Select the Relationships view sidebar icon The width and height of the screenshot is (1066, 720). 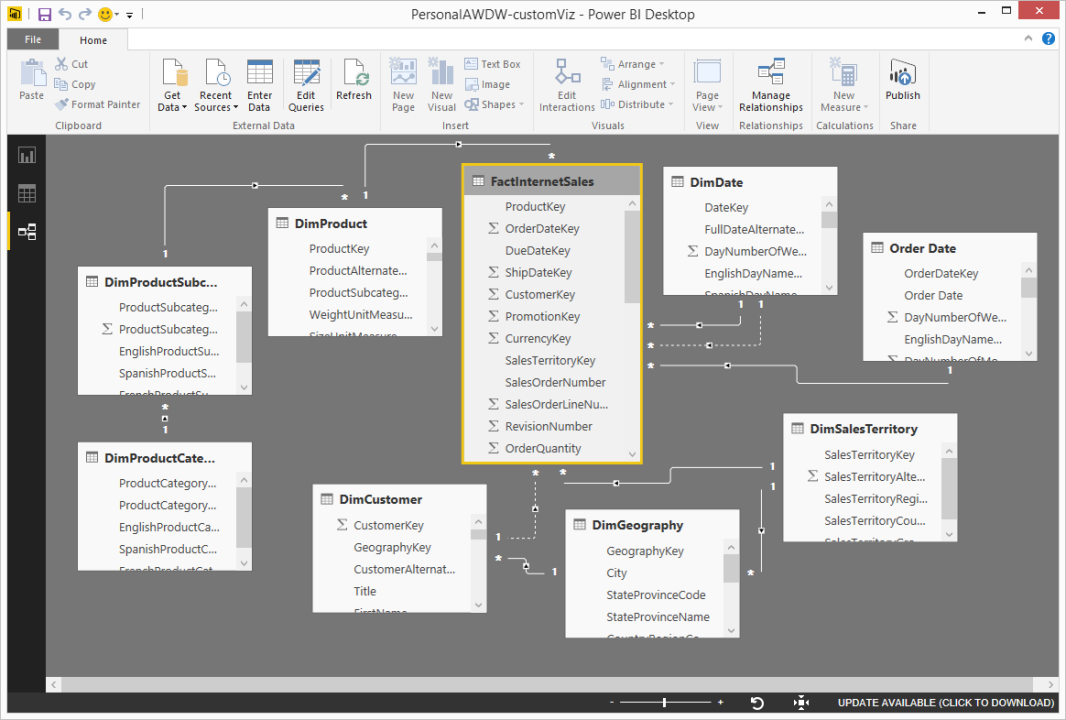27,232
